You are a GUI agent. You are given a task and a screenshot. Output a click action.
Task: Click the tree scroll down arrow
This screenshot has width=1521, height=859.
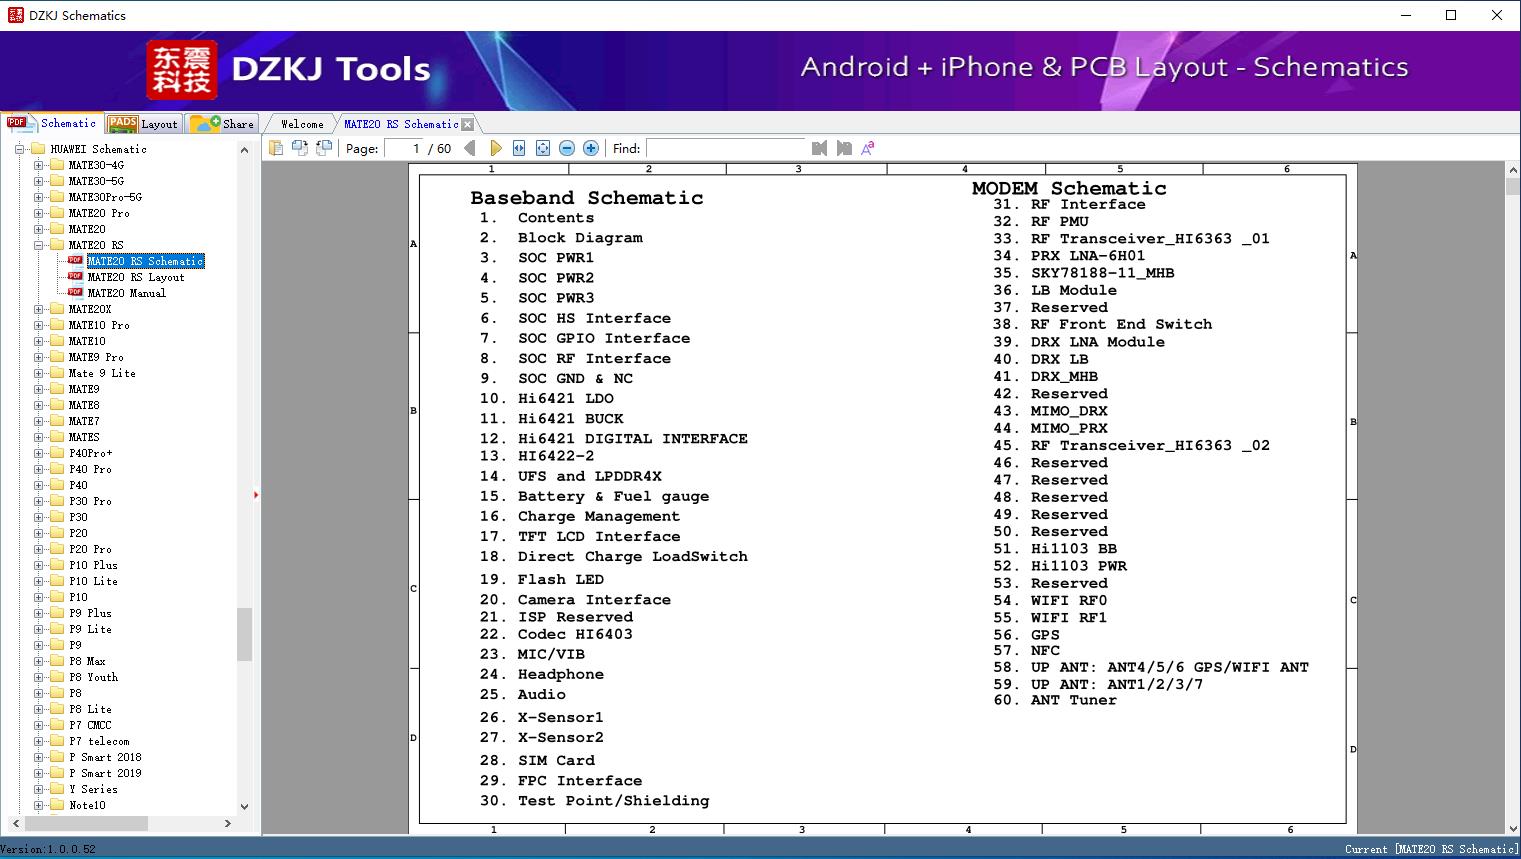[244, 806]
